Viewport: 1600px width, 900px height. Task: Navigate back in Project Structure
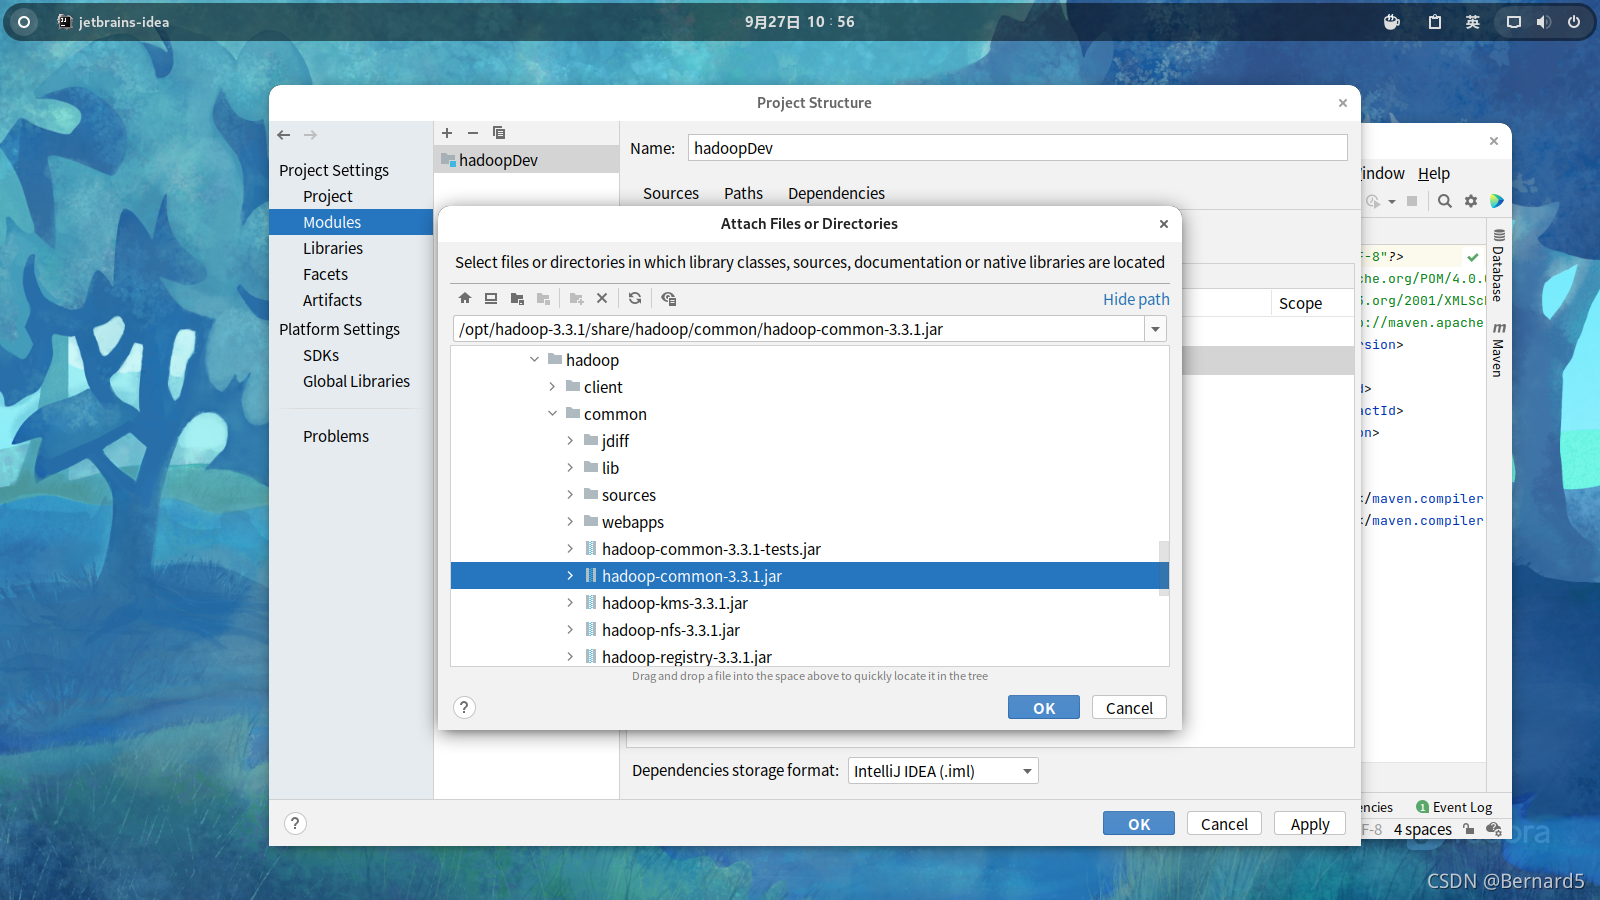coord(284,135)
